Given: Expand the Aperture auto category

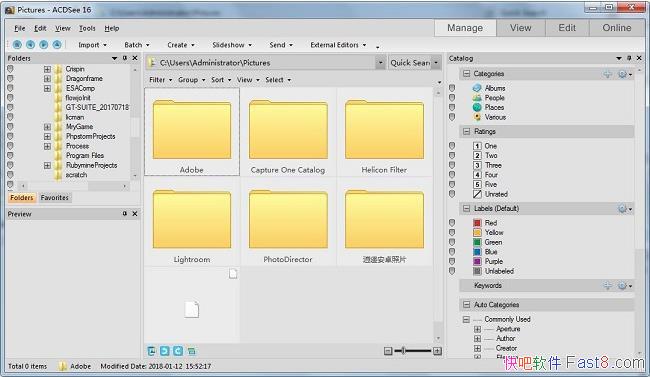Looking at the screenshot, I should coord(478,329).
